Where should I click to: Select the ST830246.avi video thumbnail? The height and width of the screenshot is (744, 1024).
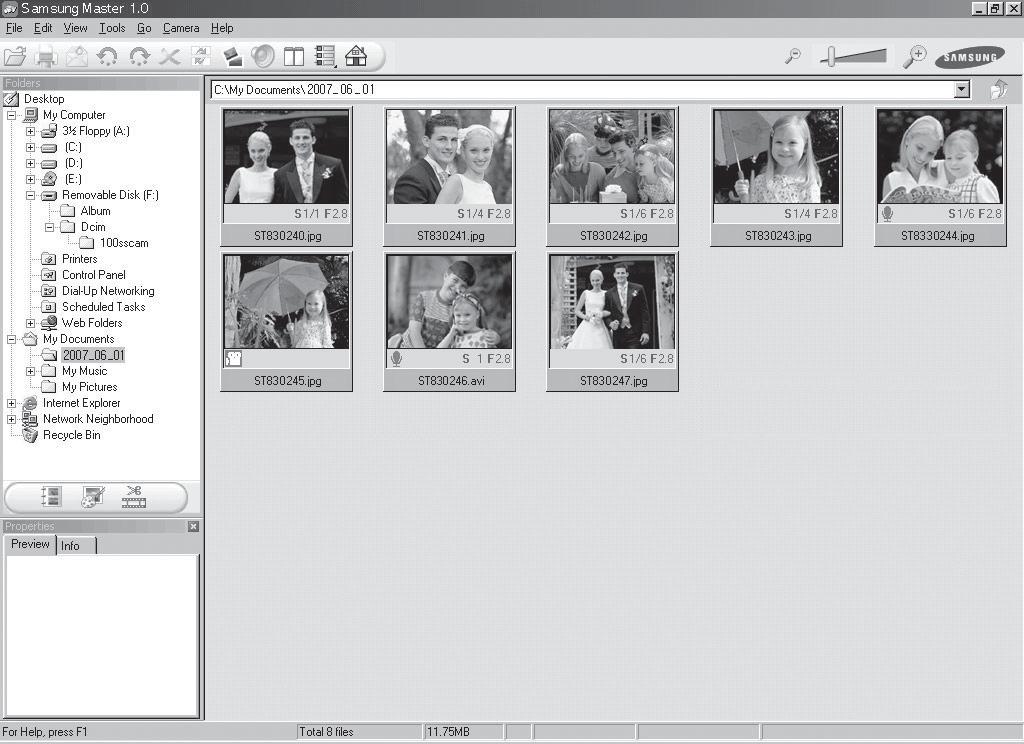click(449, 321)
